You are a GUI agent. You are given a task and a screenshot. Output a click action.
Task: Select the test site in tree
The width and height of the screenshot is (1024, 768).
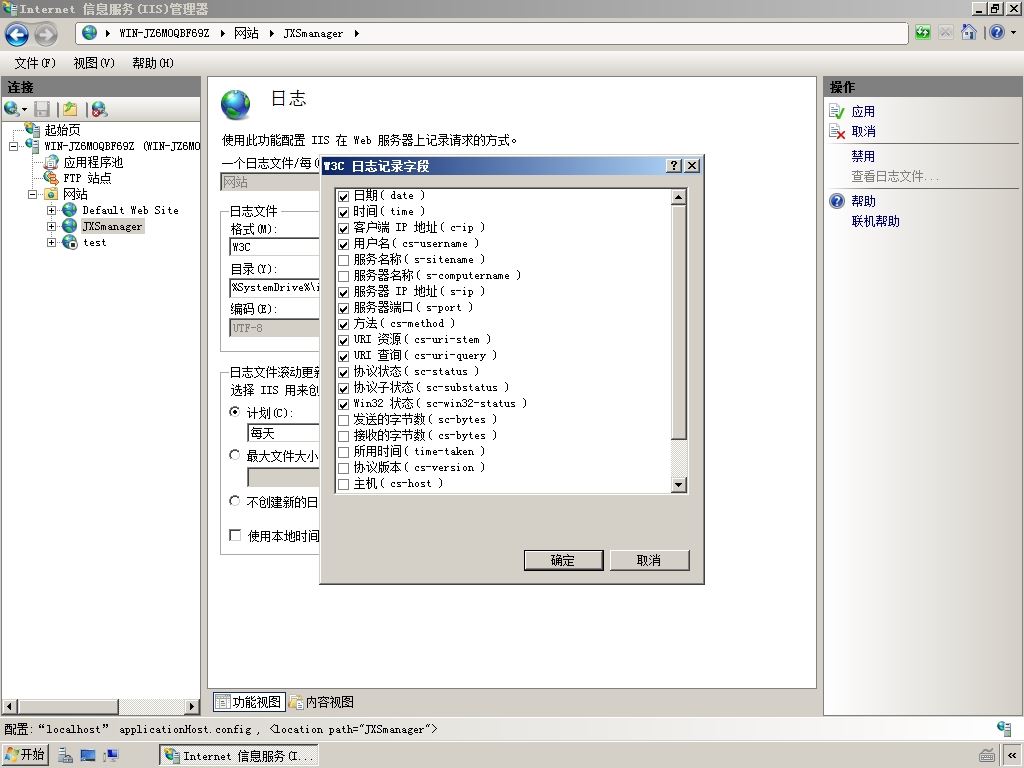pos(94,242)
